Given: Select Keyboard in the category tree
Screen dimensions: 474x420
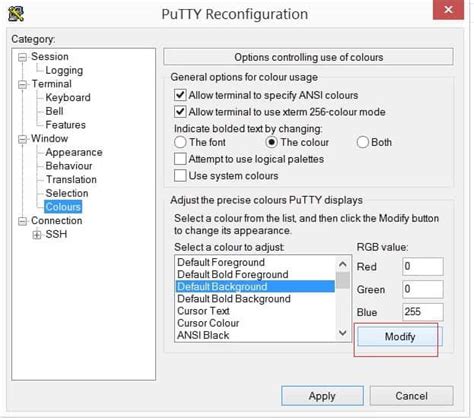Looking at the screenshot, I should click(x=68, y=97).
